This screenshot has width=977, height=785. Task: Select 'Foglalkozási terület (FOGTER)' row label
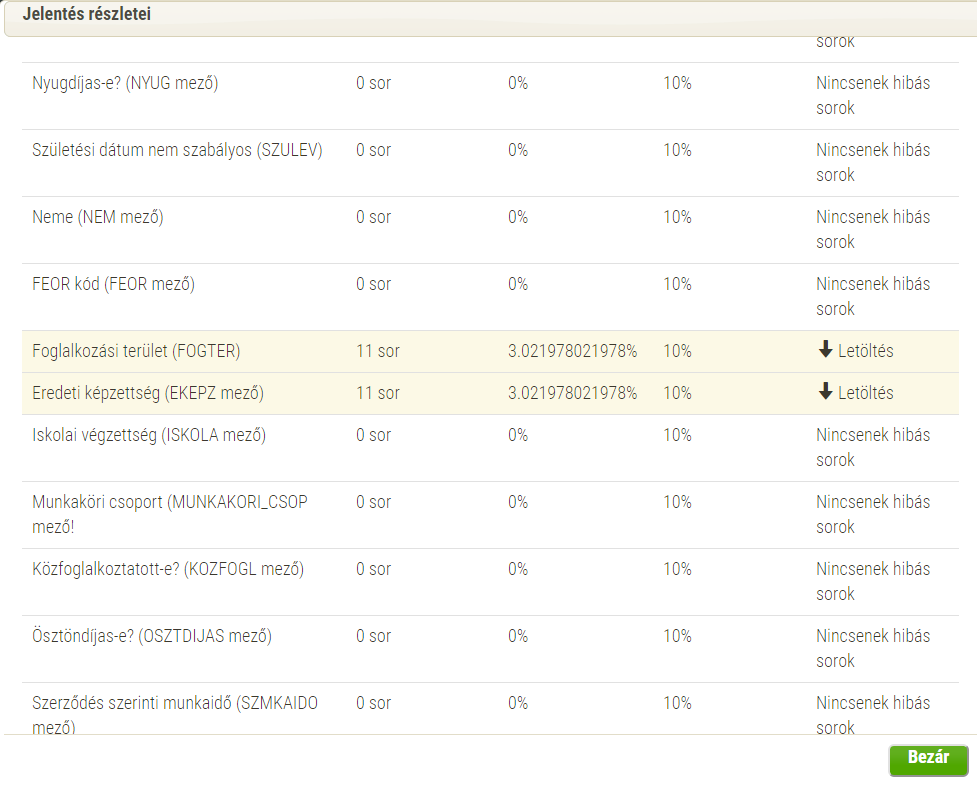[136, 351]
